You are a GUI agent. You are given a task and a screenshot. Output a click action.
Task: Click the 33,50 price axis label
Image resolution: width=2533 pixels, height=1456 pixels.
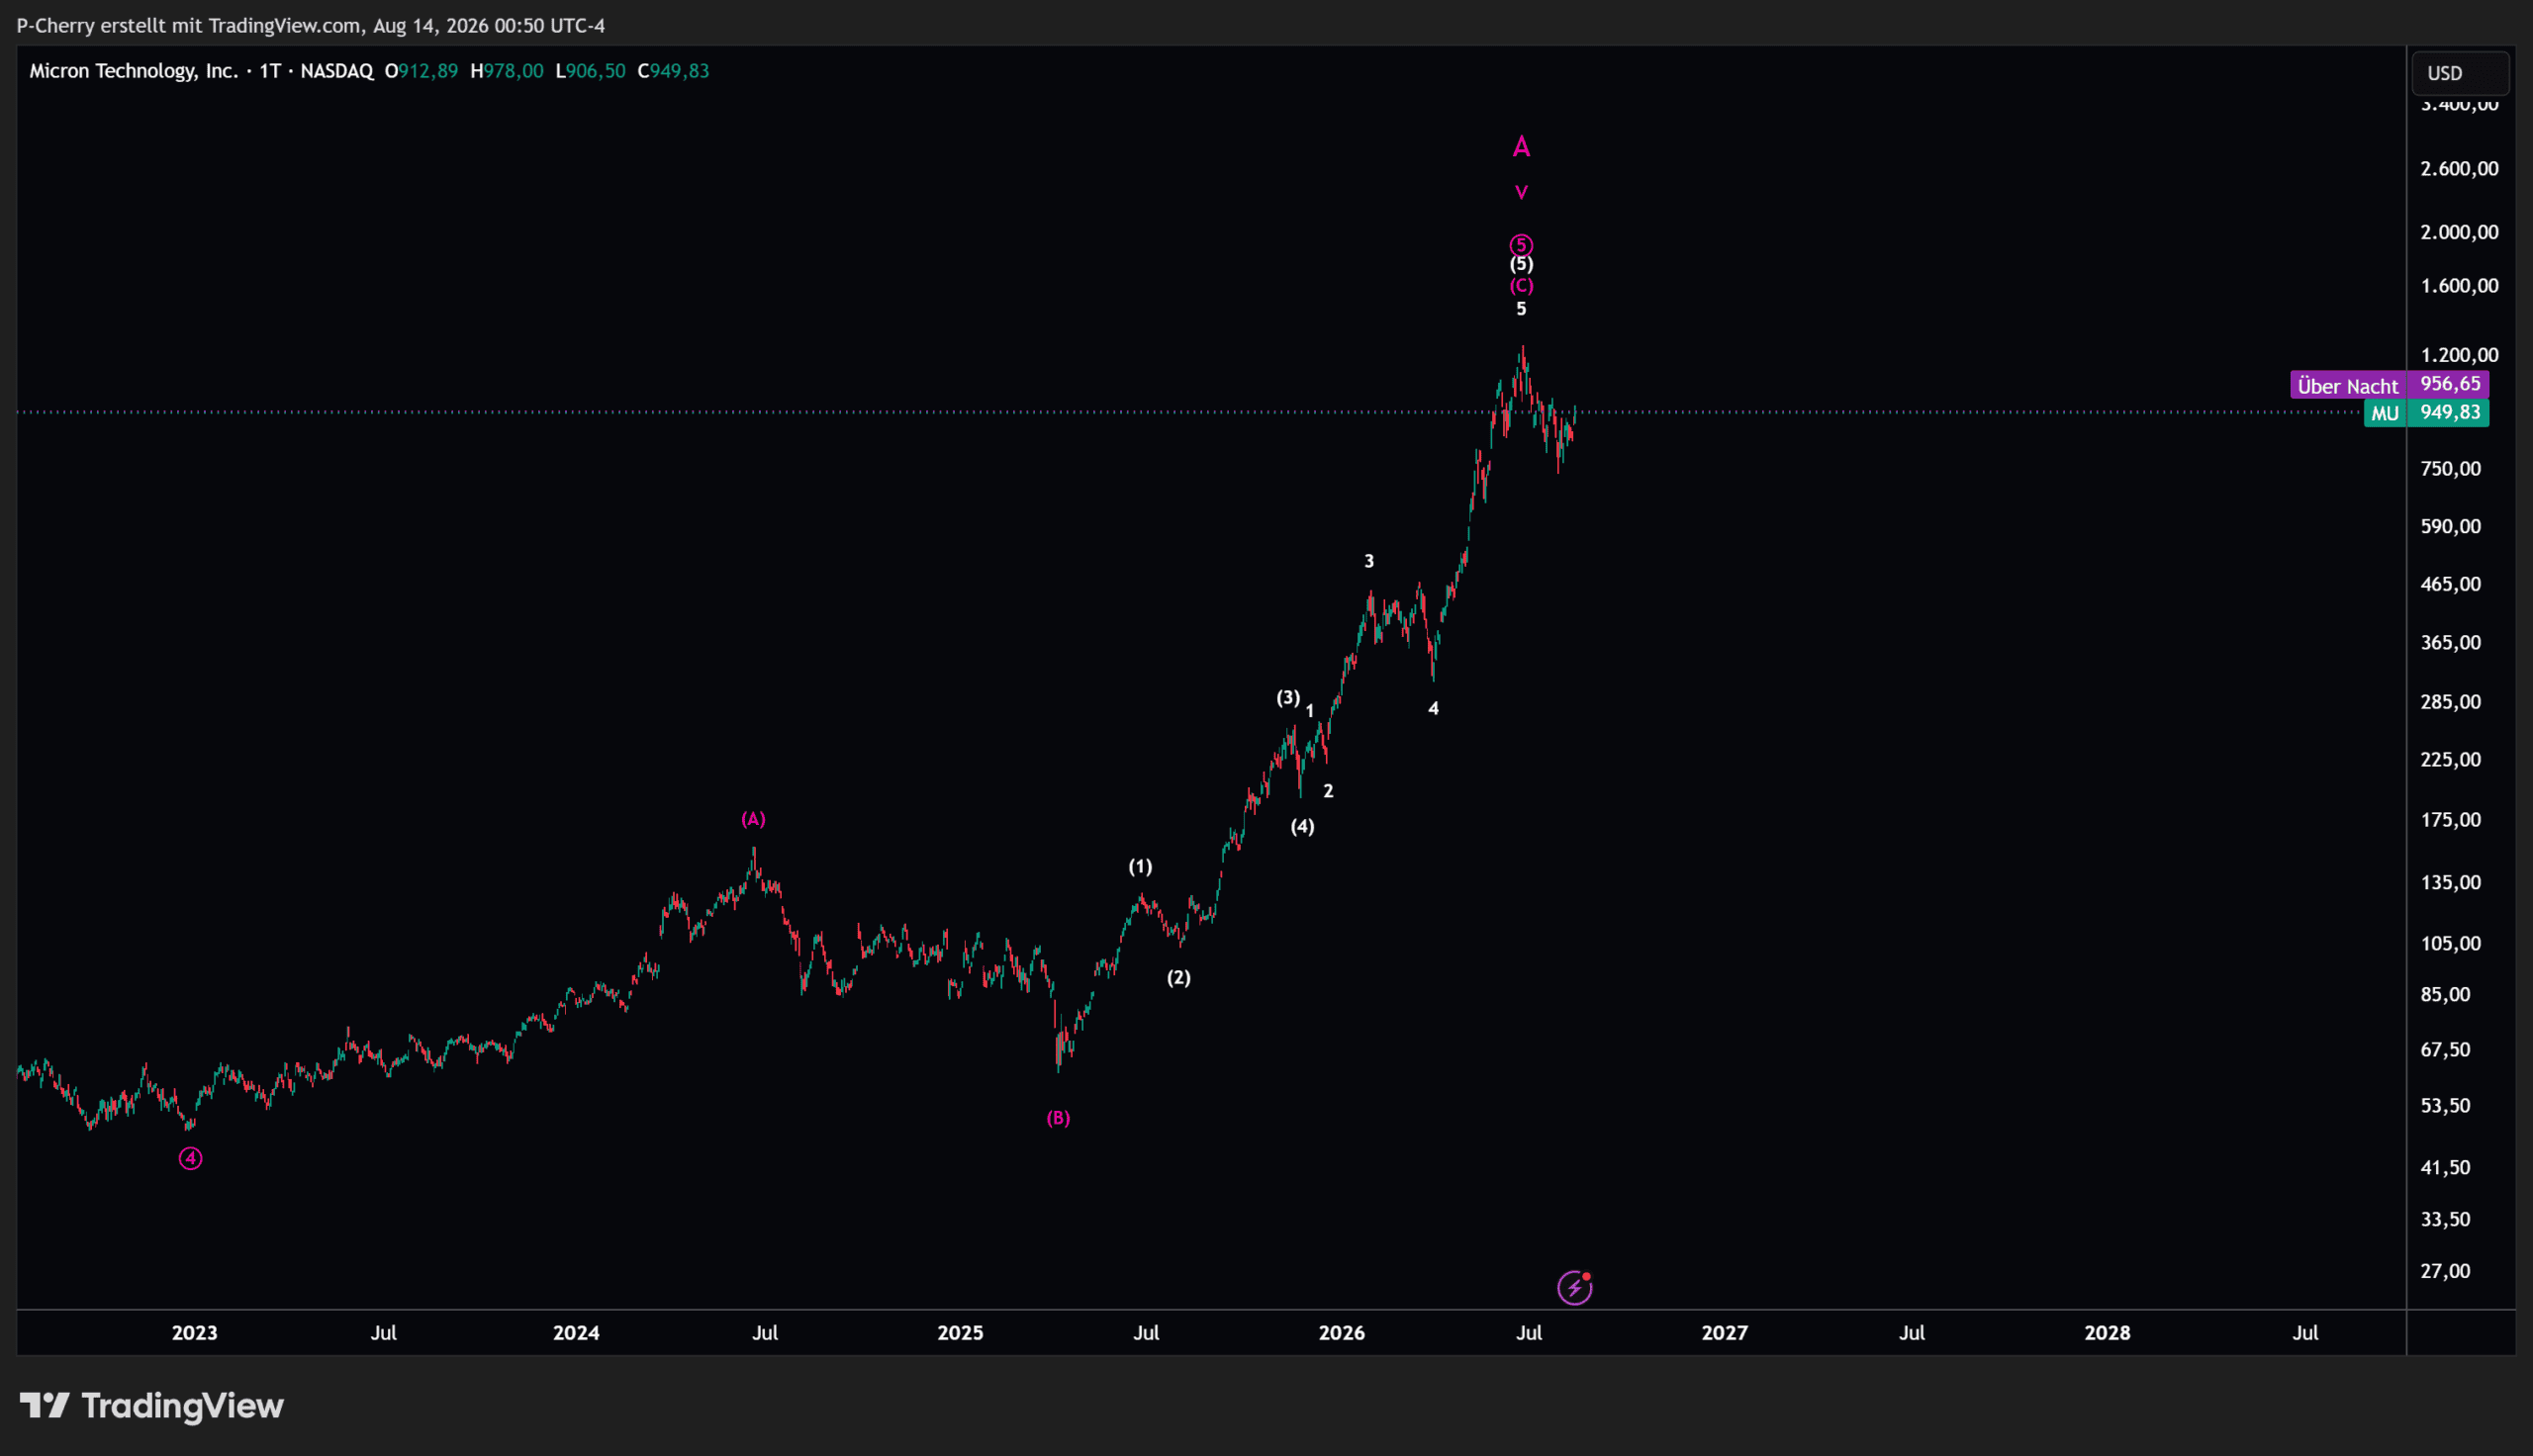click(x=2445, y=1220)
